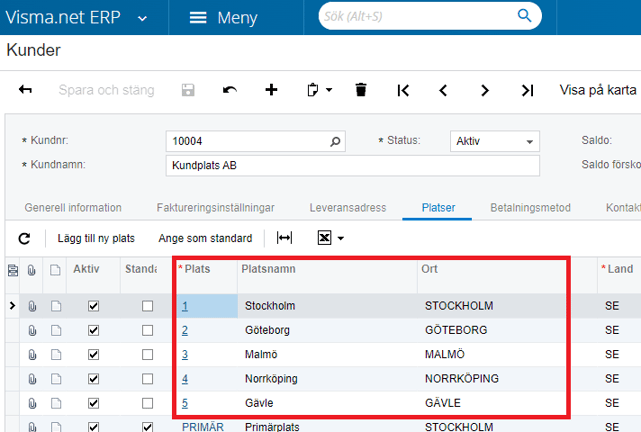The height and width of the screenshot is (432, 641).
Task: Click paperclip icon in Malmö row
Action: (32, 354)
